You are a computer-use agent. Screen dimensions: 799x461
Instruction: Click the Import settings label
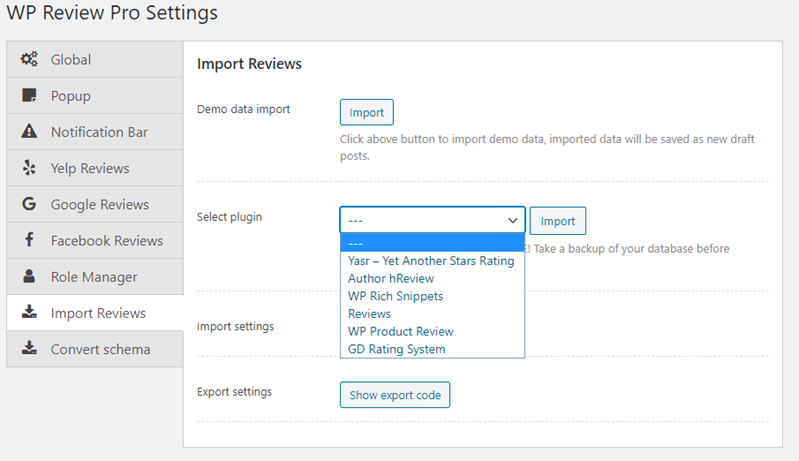(235, 326)
